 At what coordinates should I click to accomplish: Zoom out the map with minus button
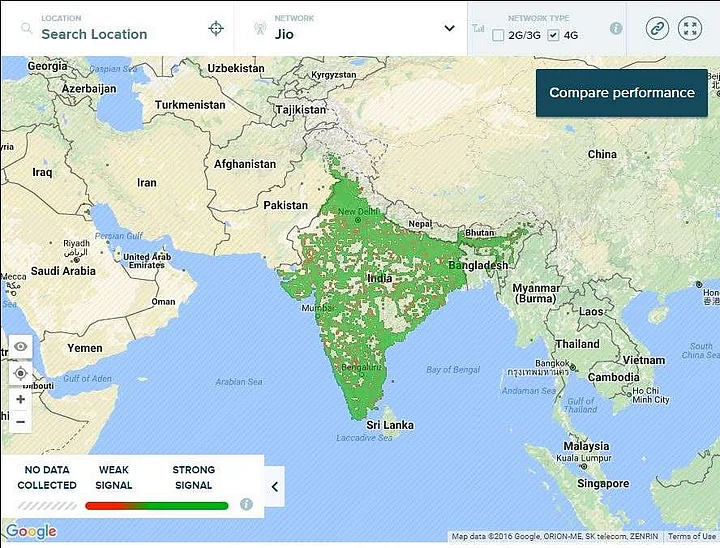tap(20, 422)
